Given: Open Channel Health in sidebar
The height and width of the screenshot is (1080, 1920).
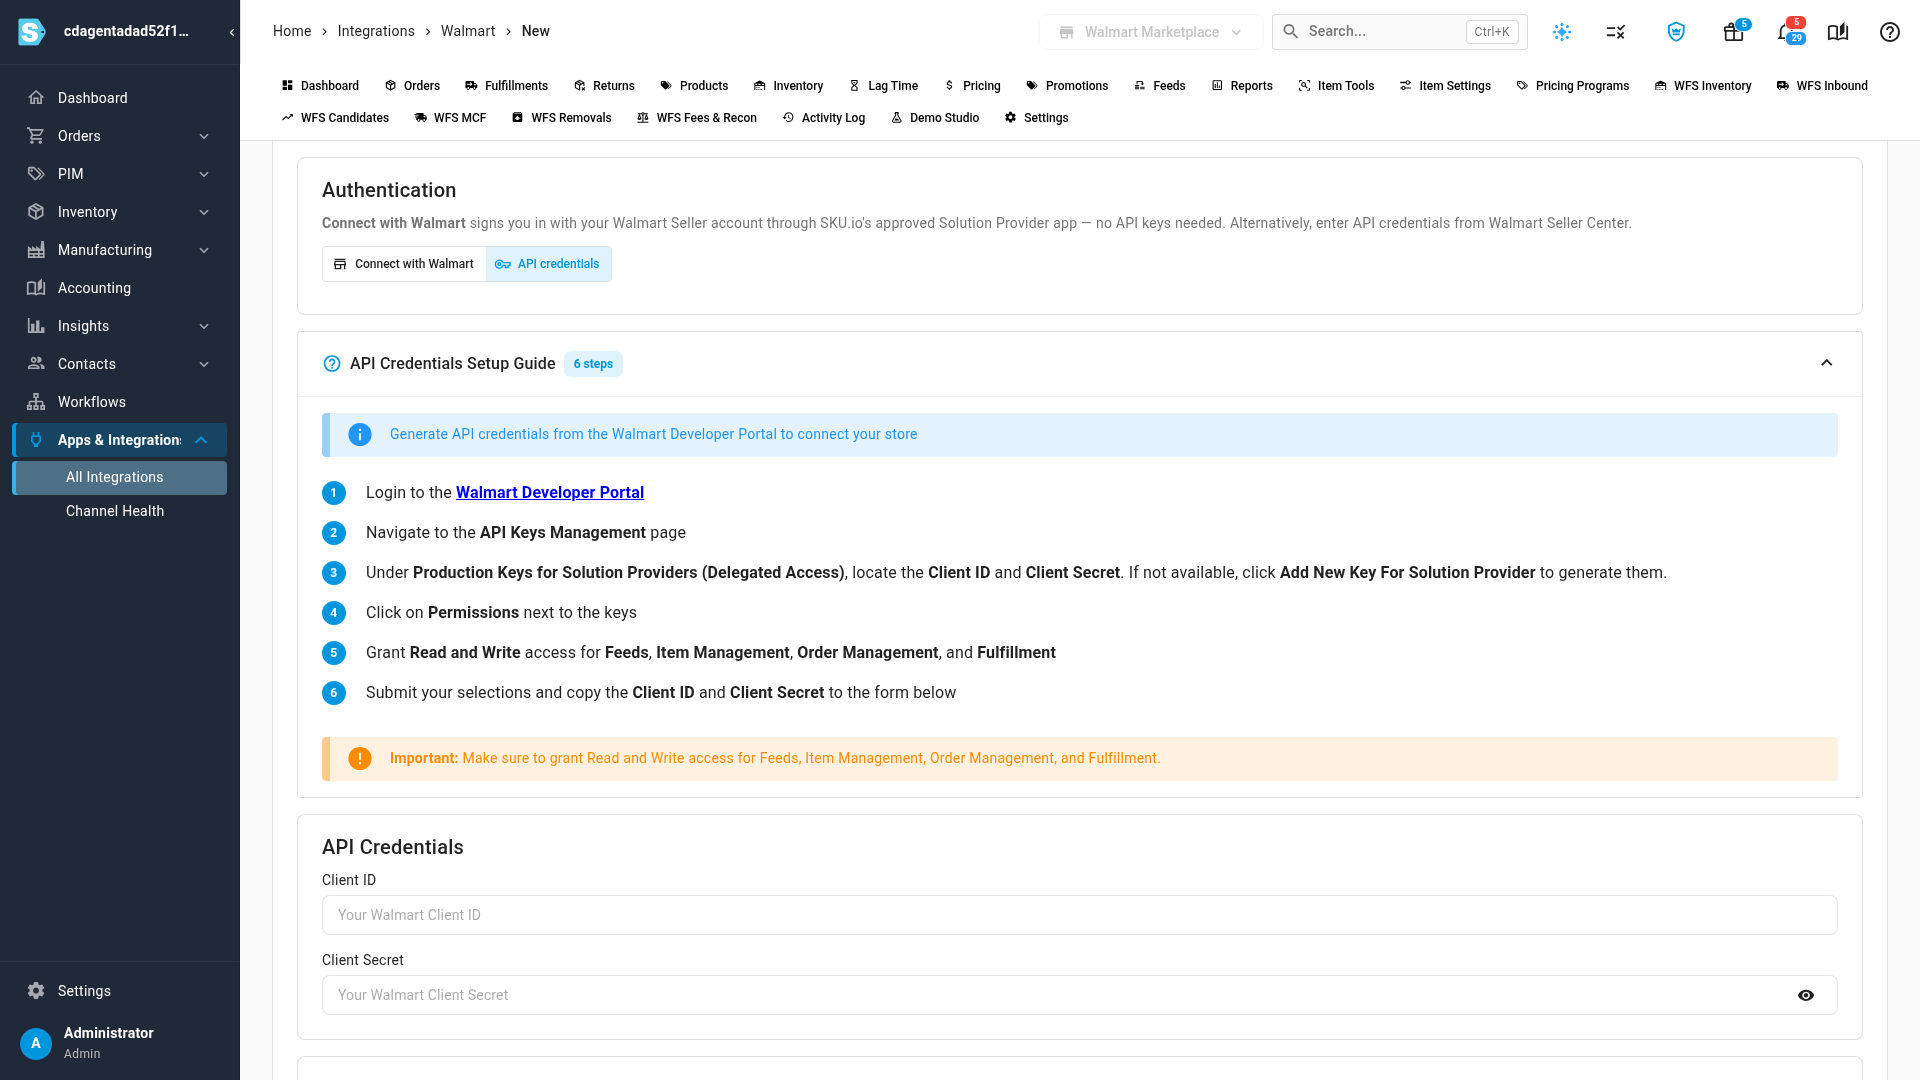Looking at the screenshot, I should point(115,511).
